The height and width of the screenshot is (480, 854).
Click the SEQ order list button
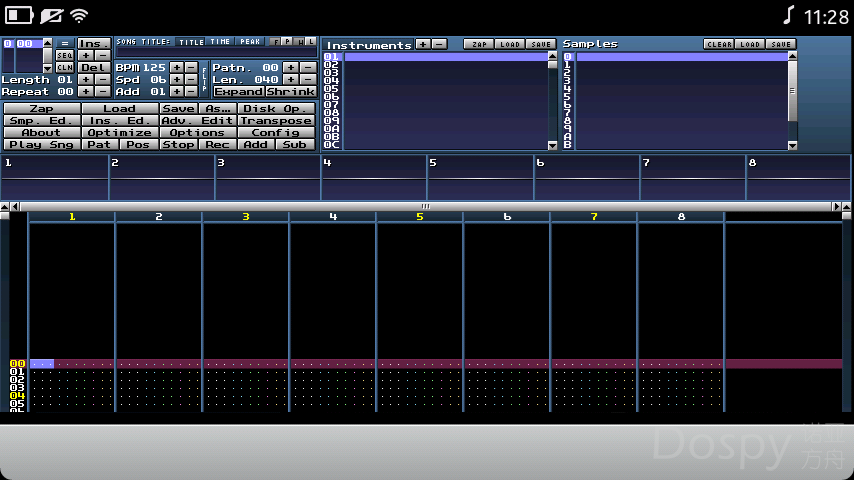(x=65, y=56)
